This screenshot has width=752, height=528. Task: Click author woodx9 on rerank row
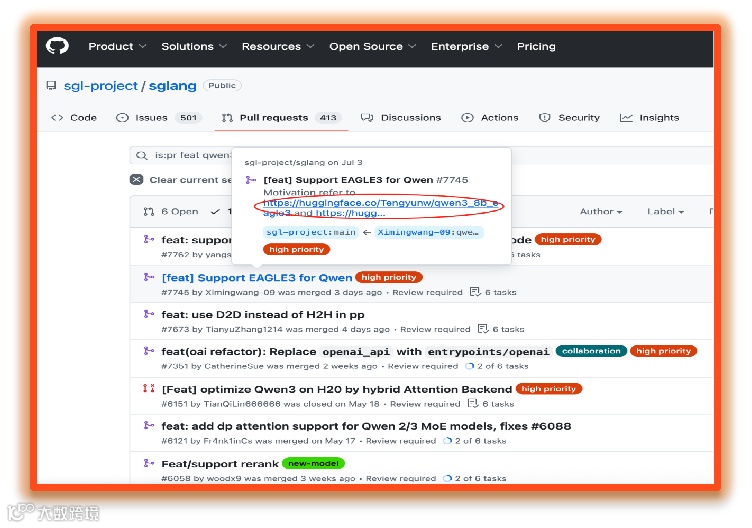coord(224,478)
